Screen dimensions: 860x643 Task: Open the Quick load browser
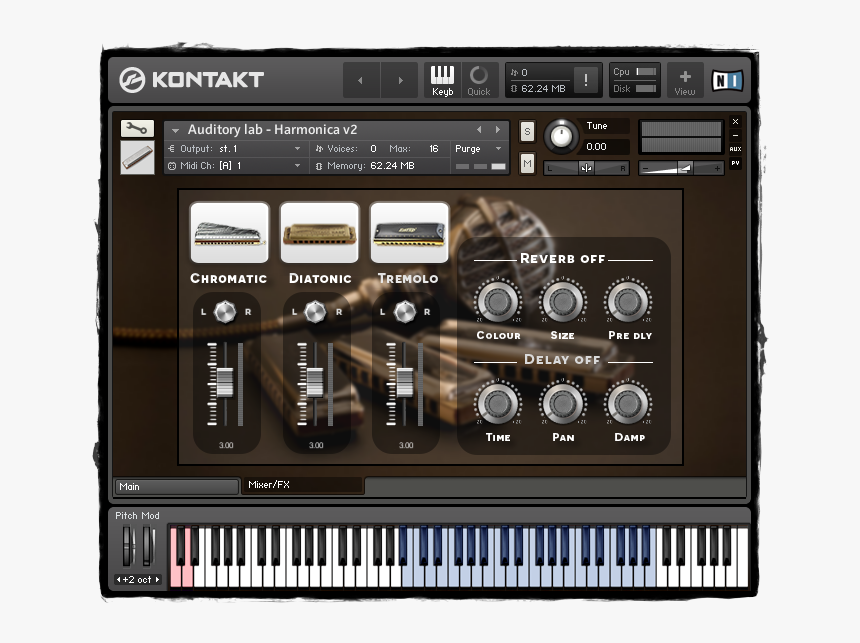point(479,80)
